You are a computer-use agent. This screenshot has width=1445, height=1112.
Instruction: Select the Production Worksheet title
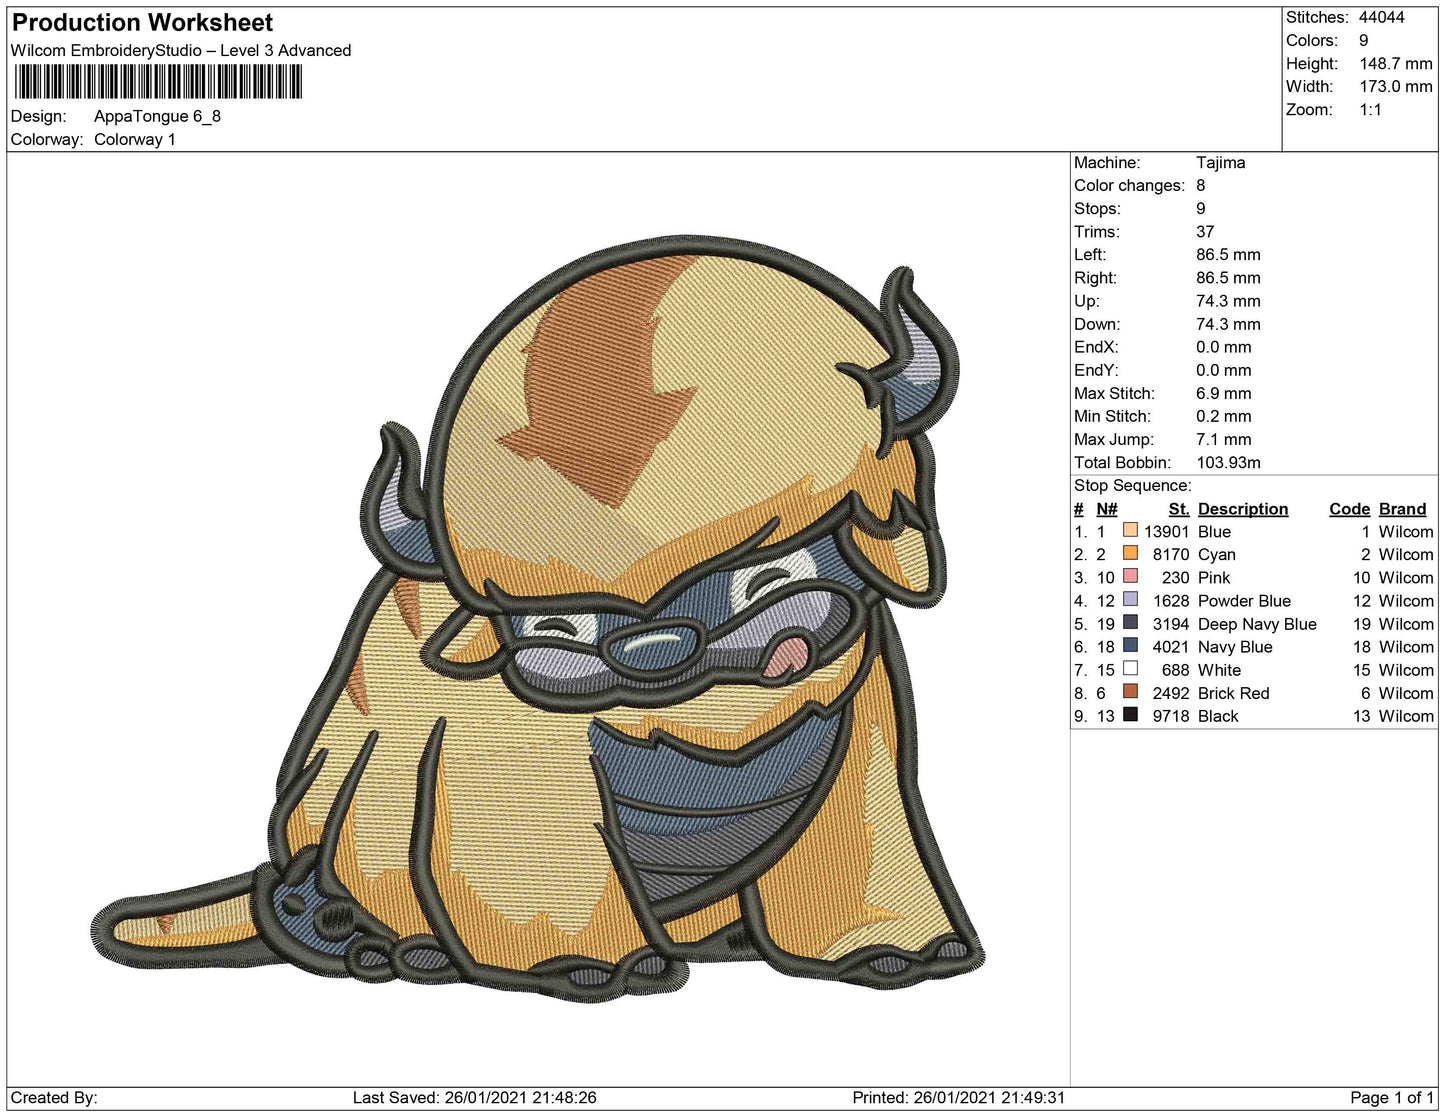pos(142,23)
